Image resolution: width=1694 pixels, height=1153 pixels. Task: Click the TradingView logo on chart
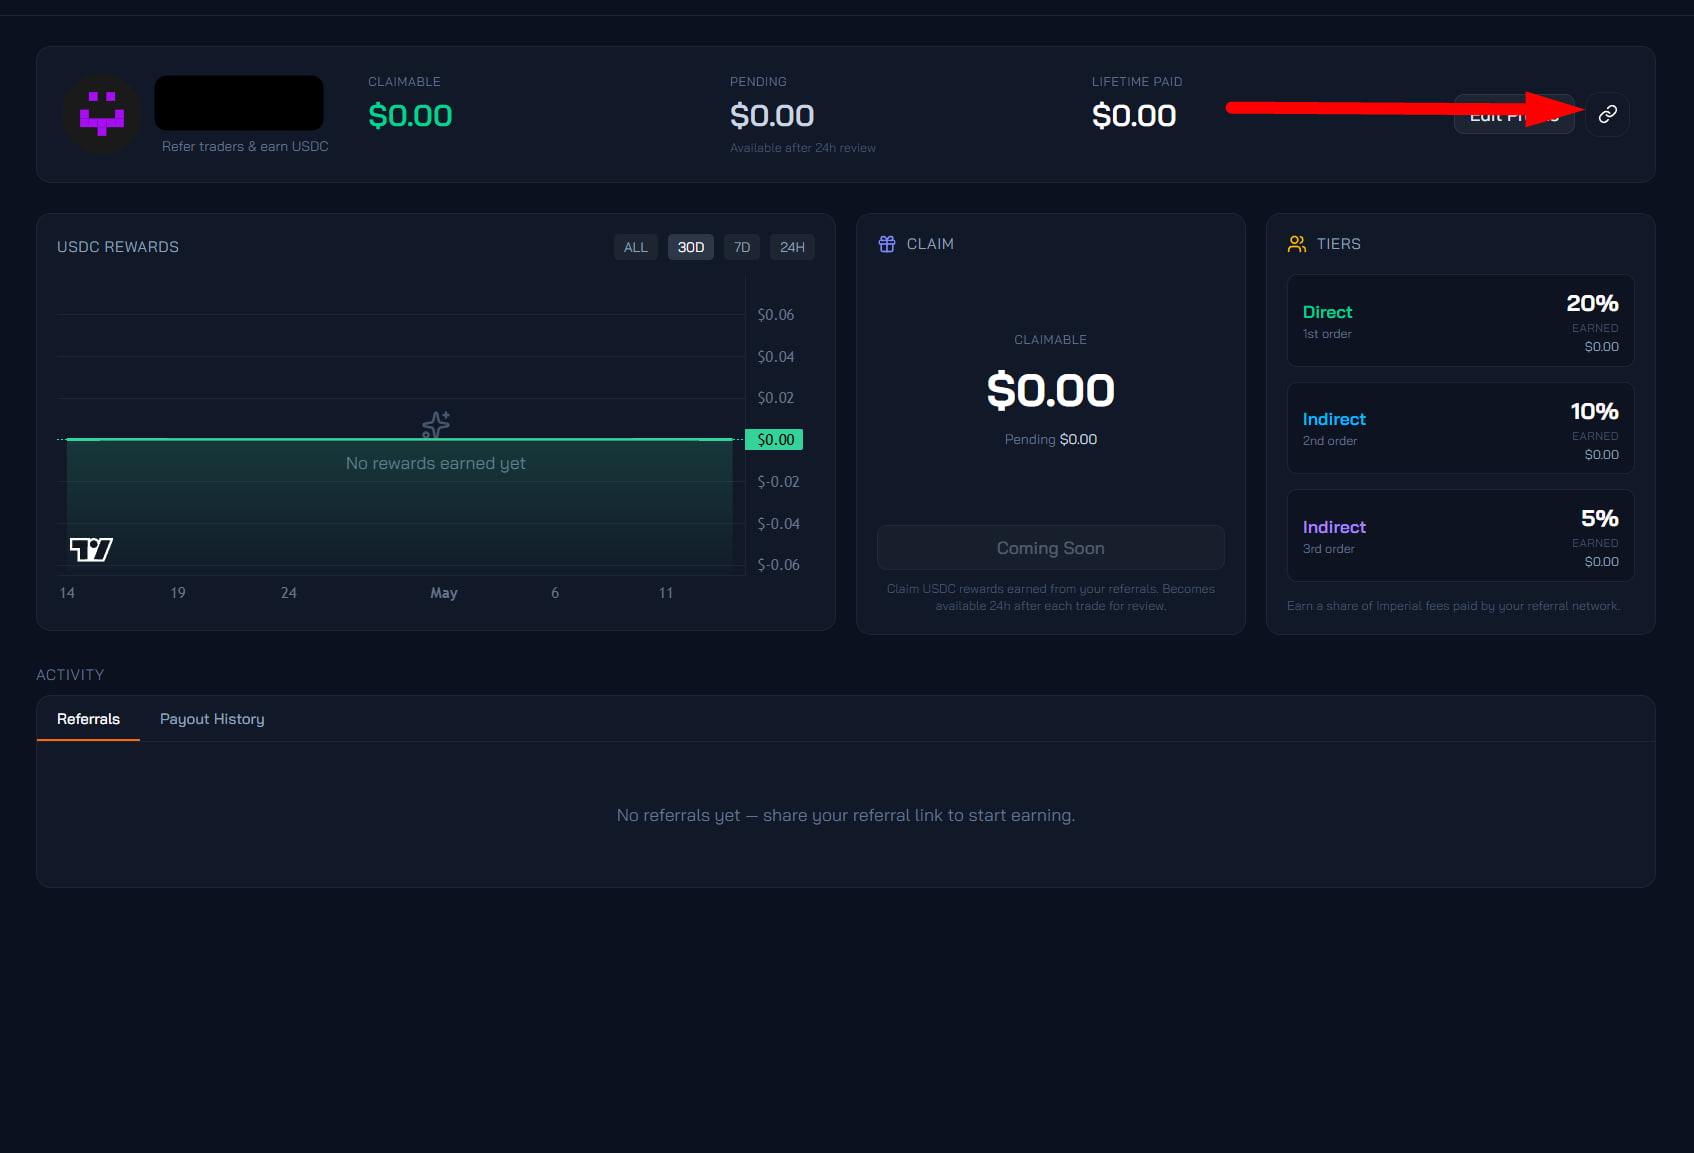pos(91,549)
